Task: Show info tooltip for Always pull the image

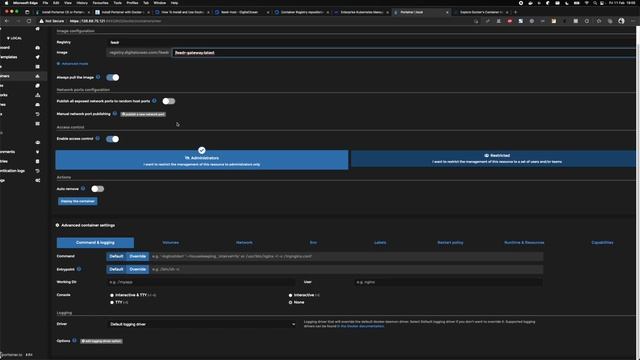Action: pos(98,77)
